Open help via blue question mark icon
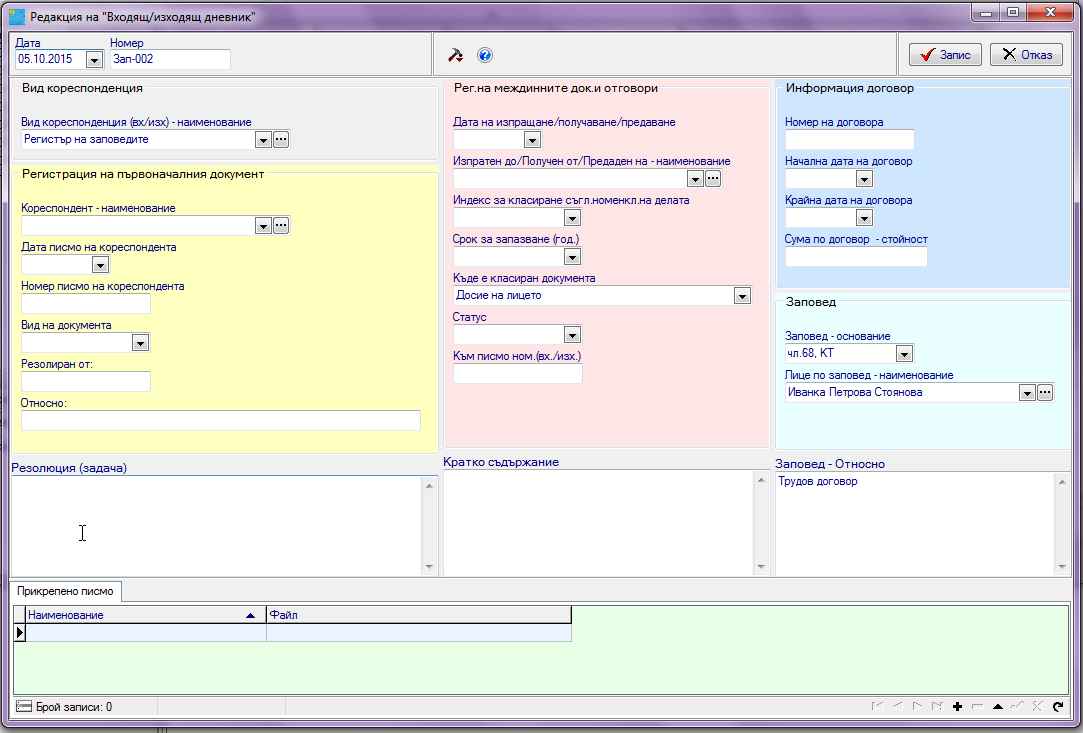 [485, 55]
